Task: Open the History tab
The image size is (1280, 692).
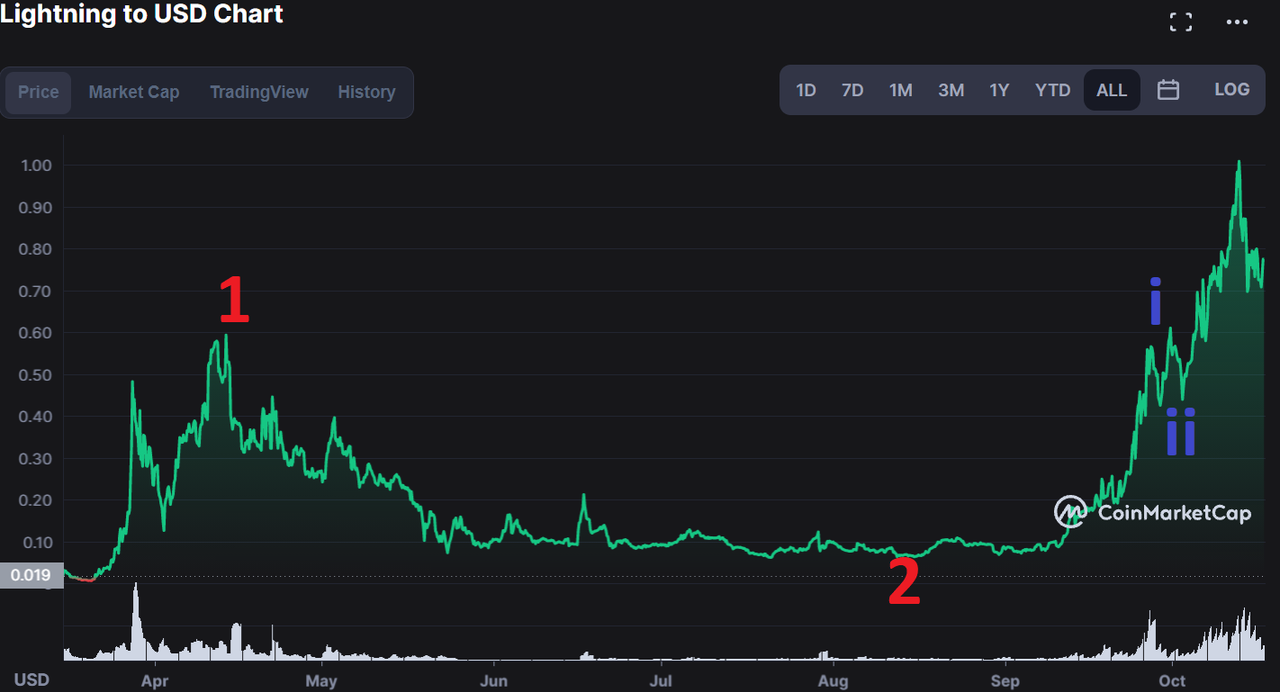Action: coord(366,92)
